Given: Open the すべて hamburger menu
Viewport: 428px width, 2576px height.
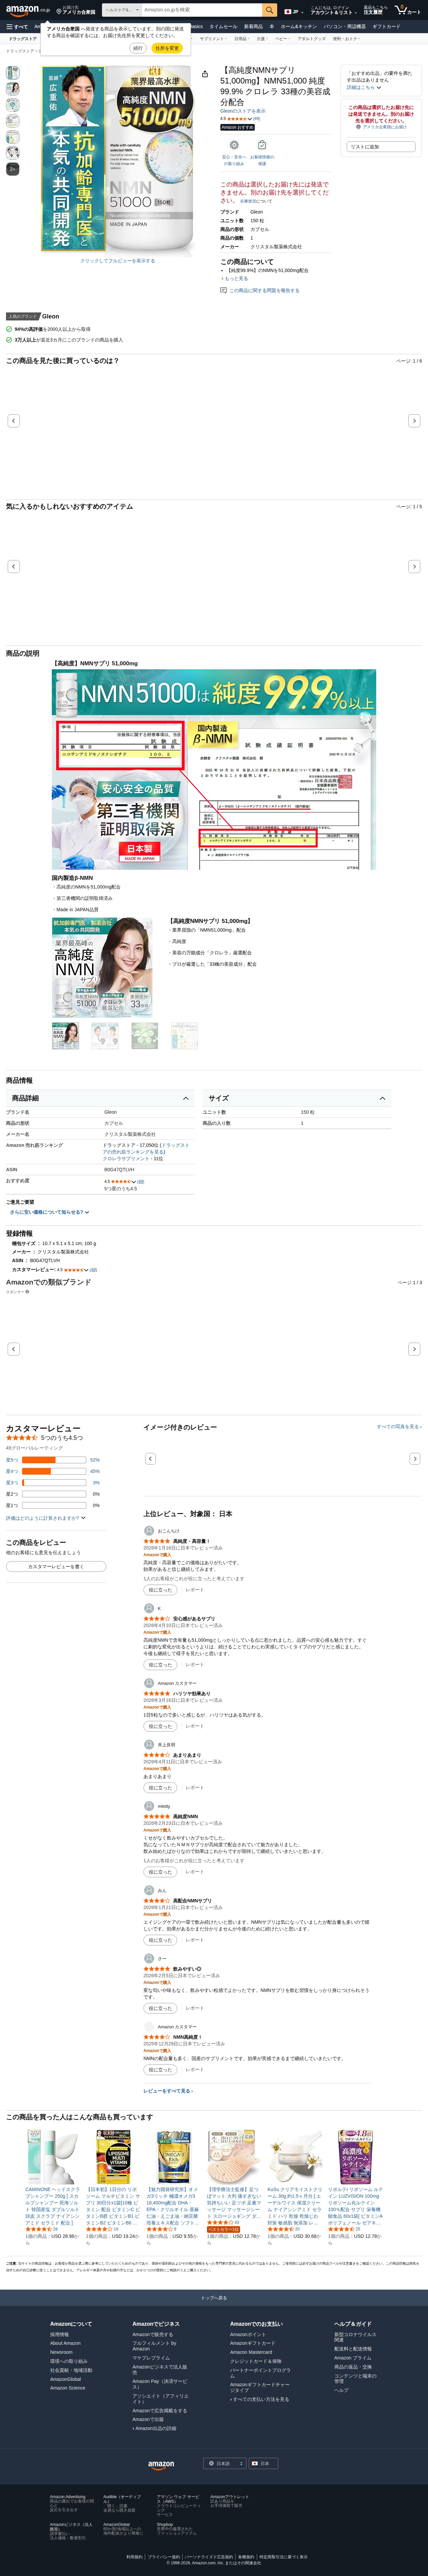Looking at the screenshot, I should pyautogui.click(x=17, y=27).
